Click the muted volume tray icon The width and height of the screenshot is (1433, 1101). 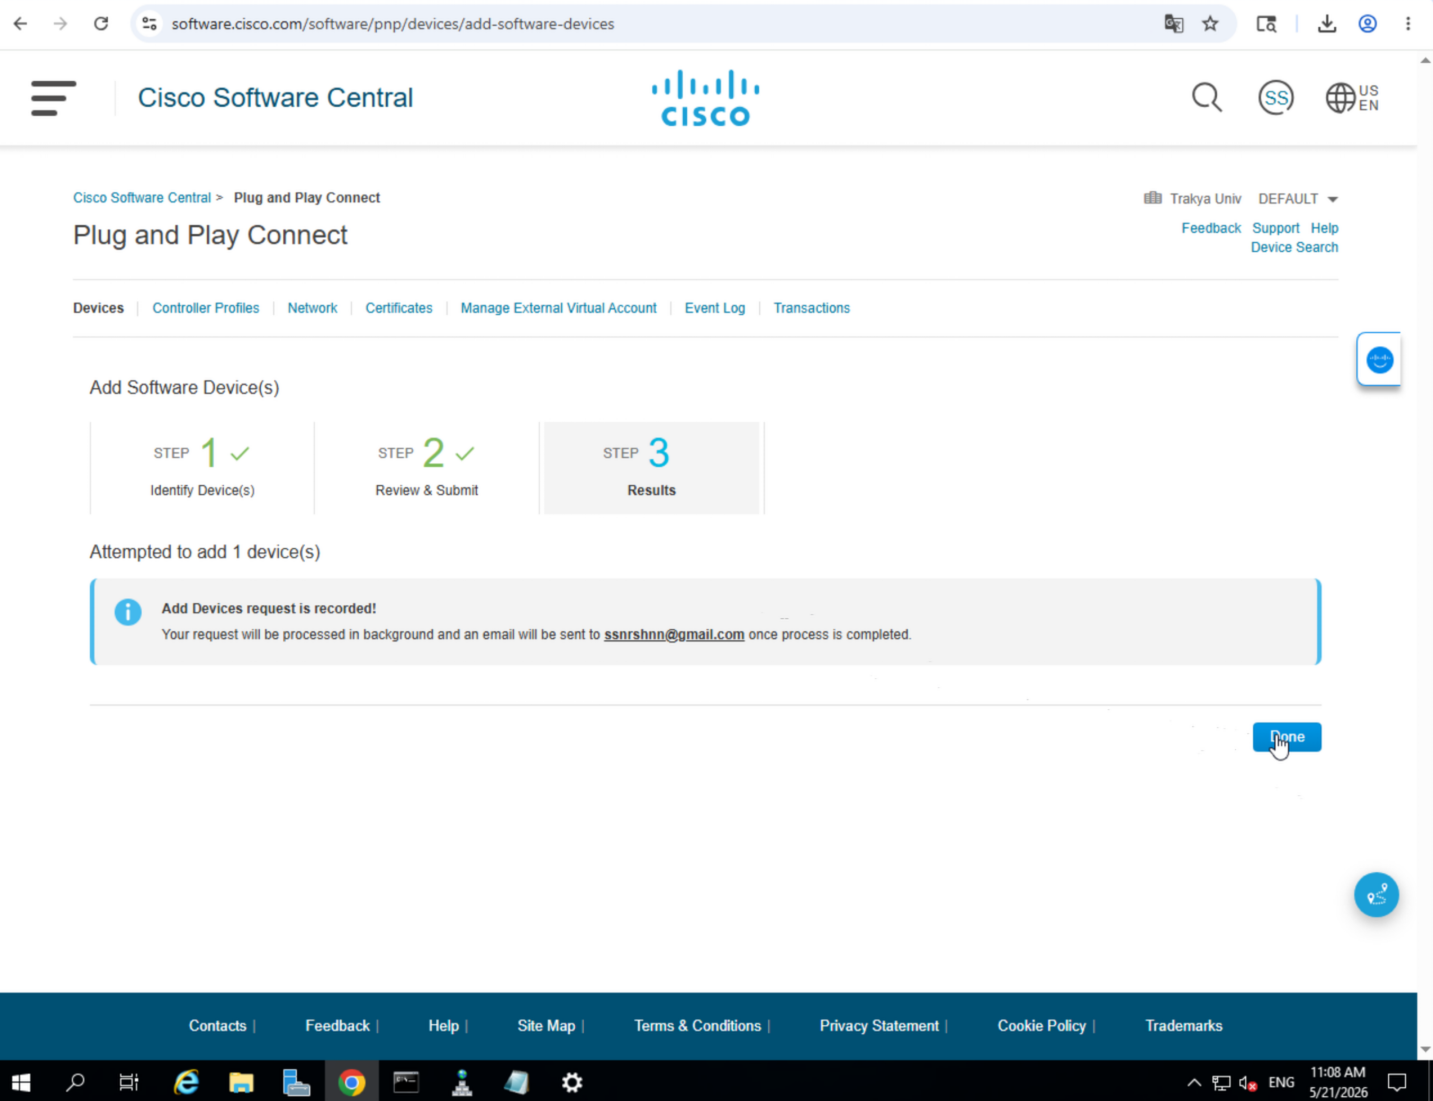[x=1248, y=1082]
